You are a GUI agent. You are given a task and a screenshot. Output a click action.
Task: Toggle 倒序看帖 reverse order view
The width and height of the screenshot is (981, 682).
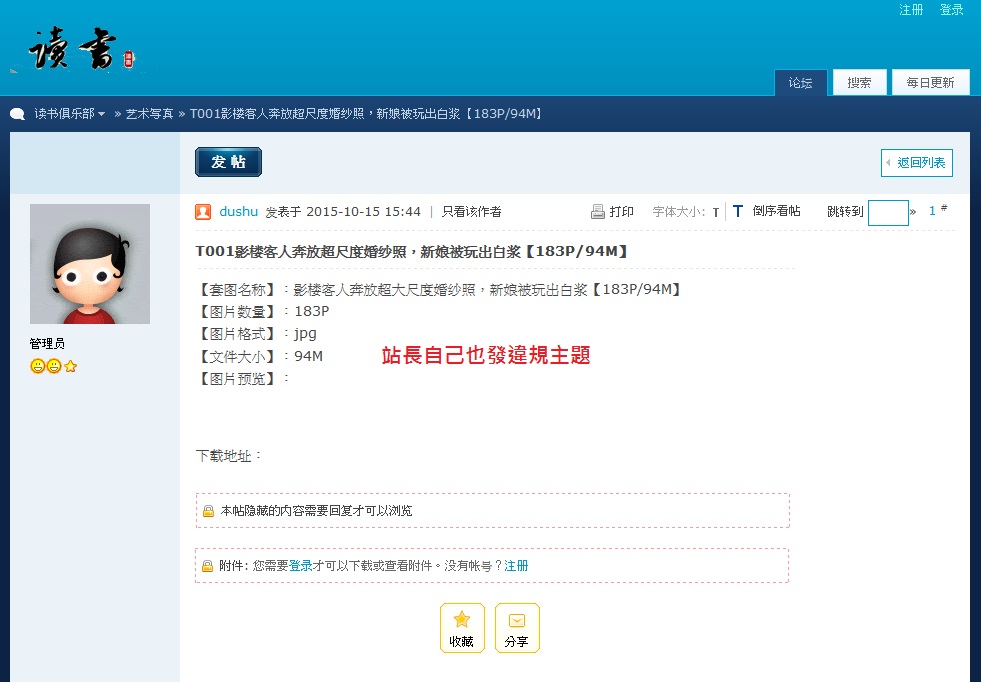tap(776, 212)
